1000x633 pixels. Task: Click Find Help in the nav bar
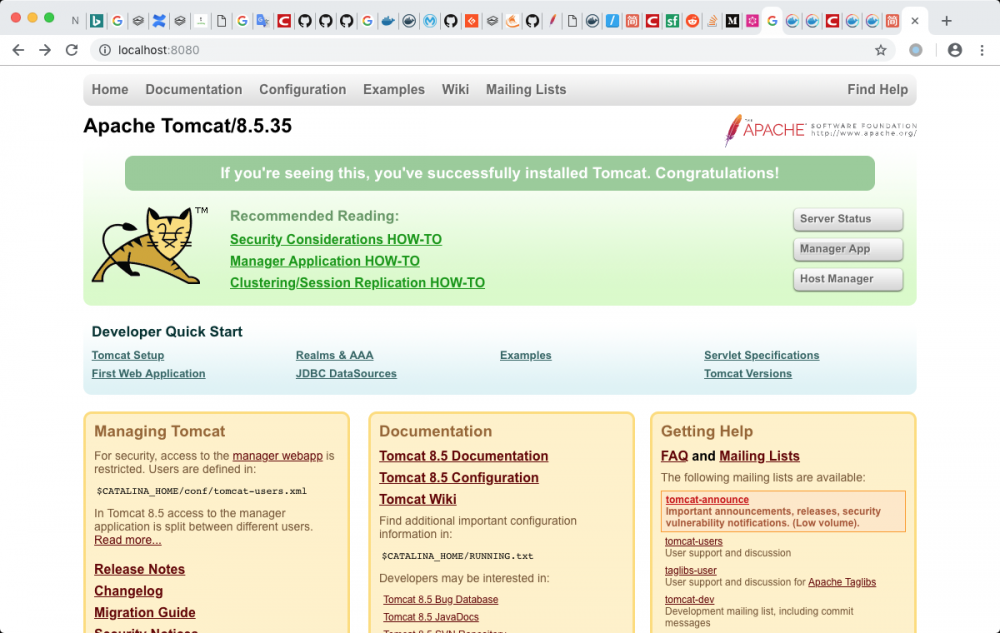coord(878,89)
